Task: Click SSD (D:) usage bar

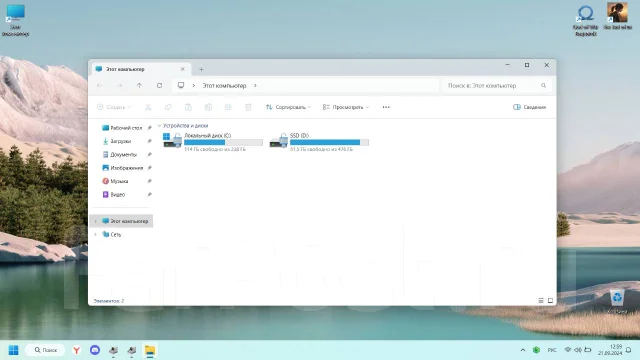Action: point(329,142)
